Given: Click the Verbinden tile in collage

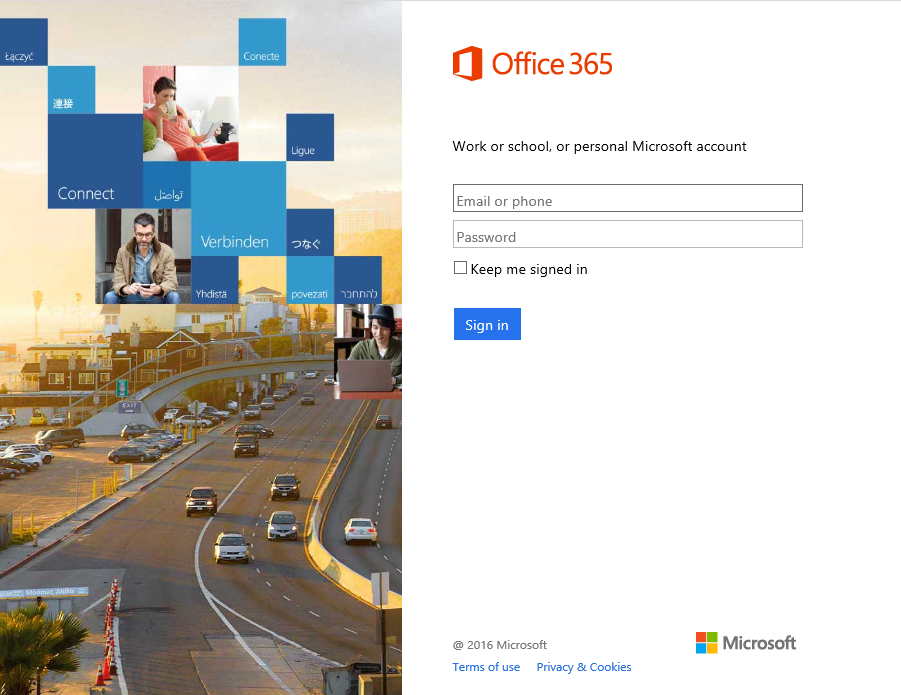Looking at the screenshot, I should point(238,208).
